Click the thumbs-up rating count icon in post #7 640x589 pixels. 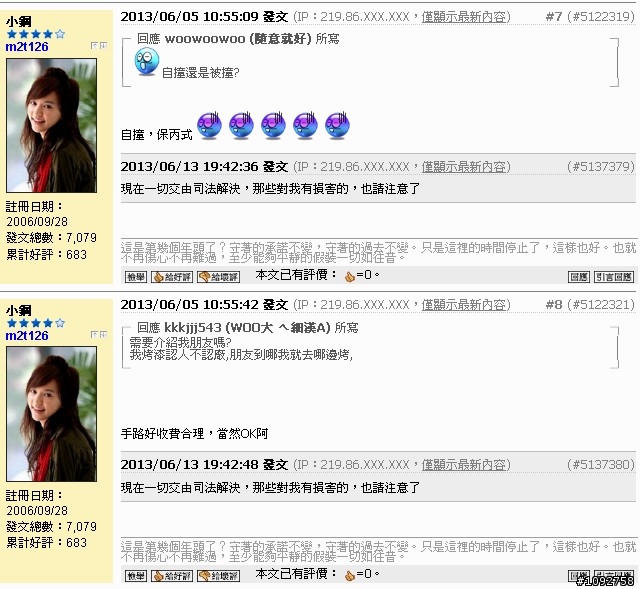pos(350,277)
